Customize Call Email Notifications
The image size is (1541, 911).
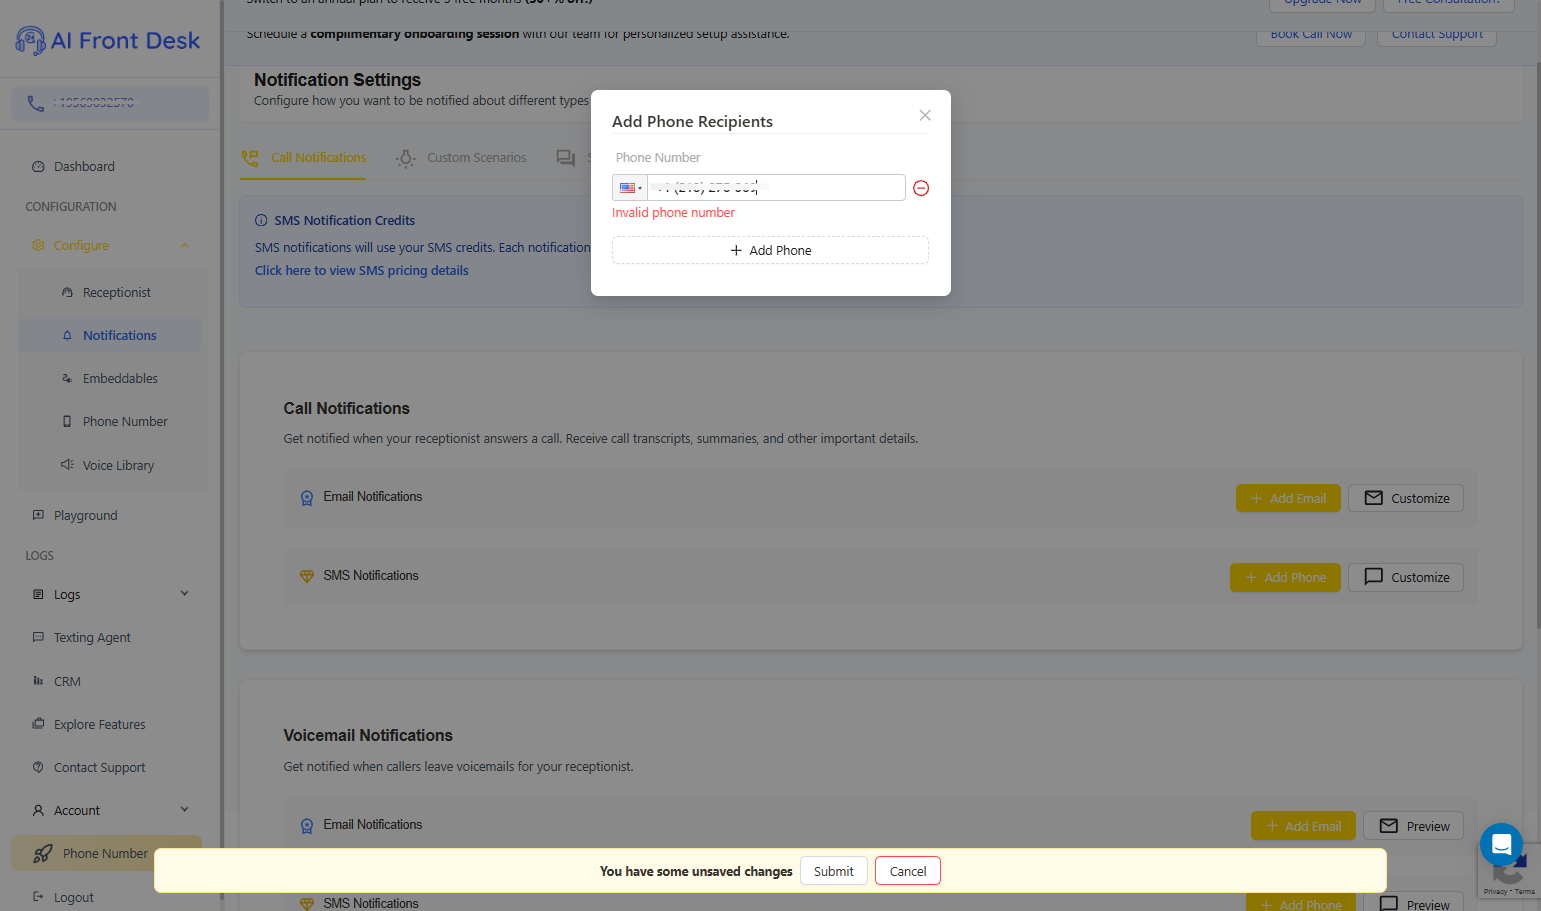click(x=1406, y=498)
